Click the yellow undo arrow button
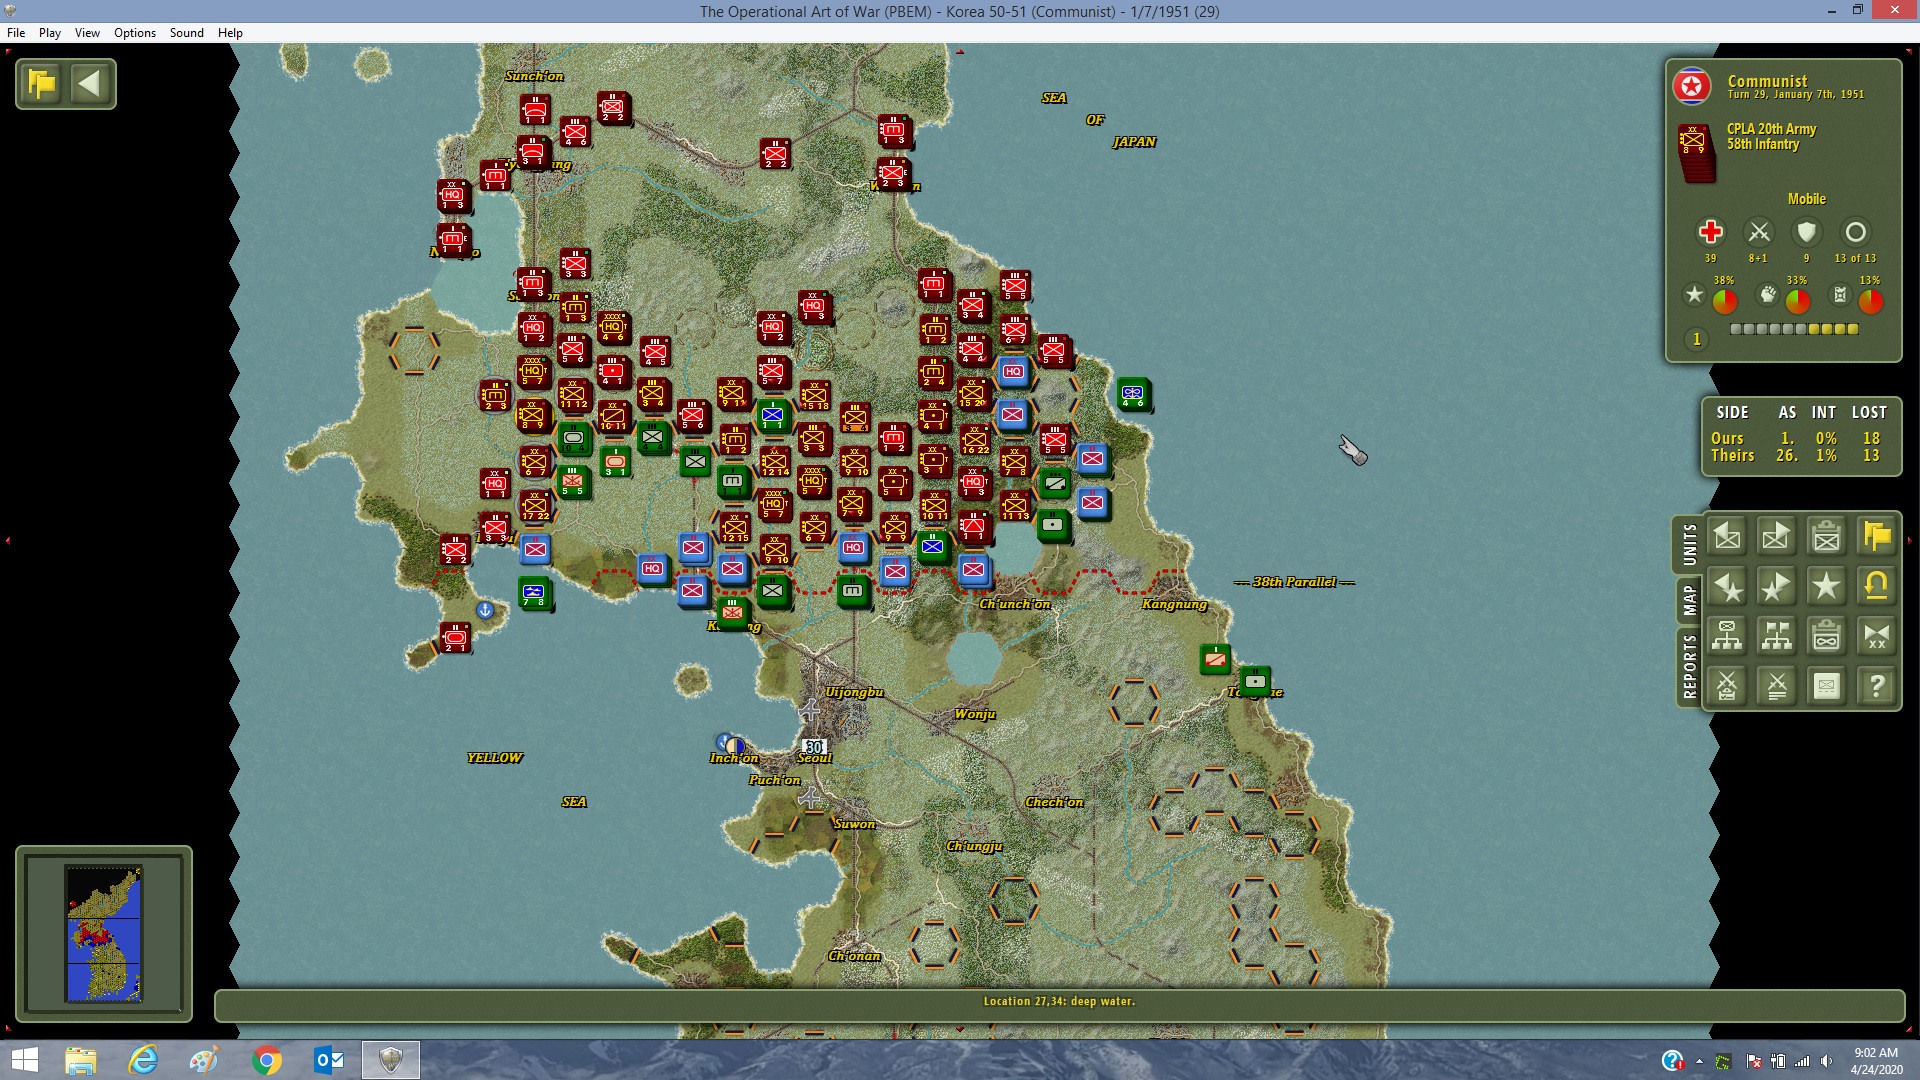This screenshot has width=1920, height=1080. point(1877,587)
